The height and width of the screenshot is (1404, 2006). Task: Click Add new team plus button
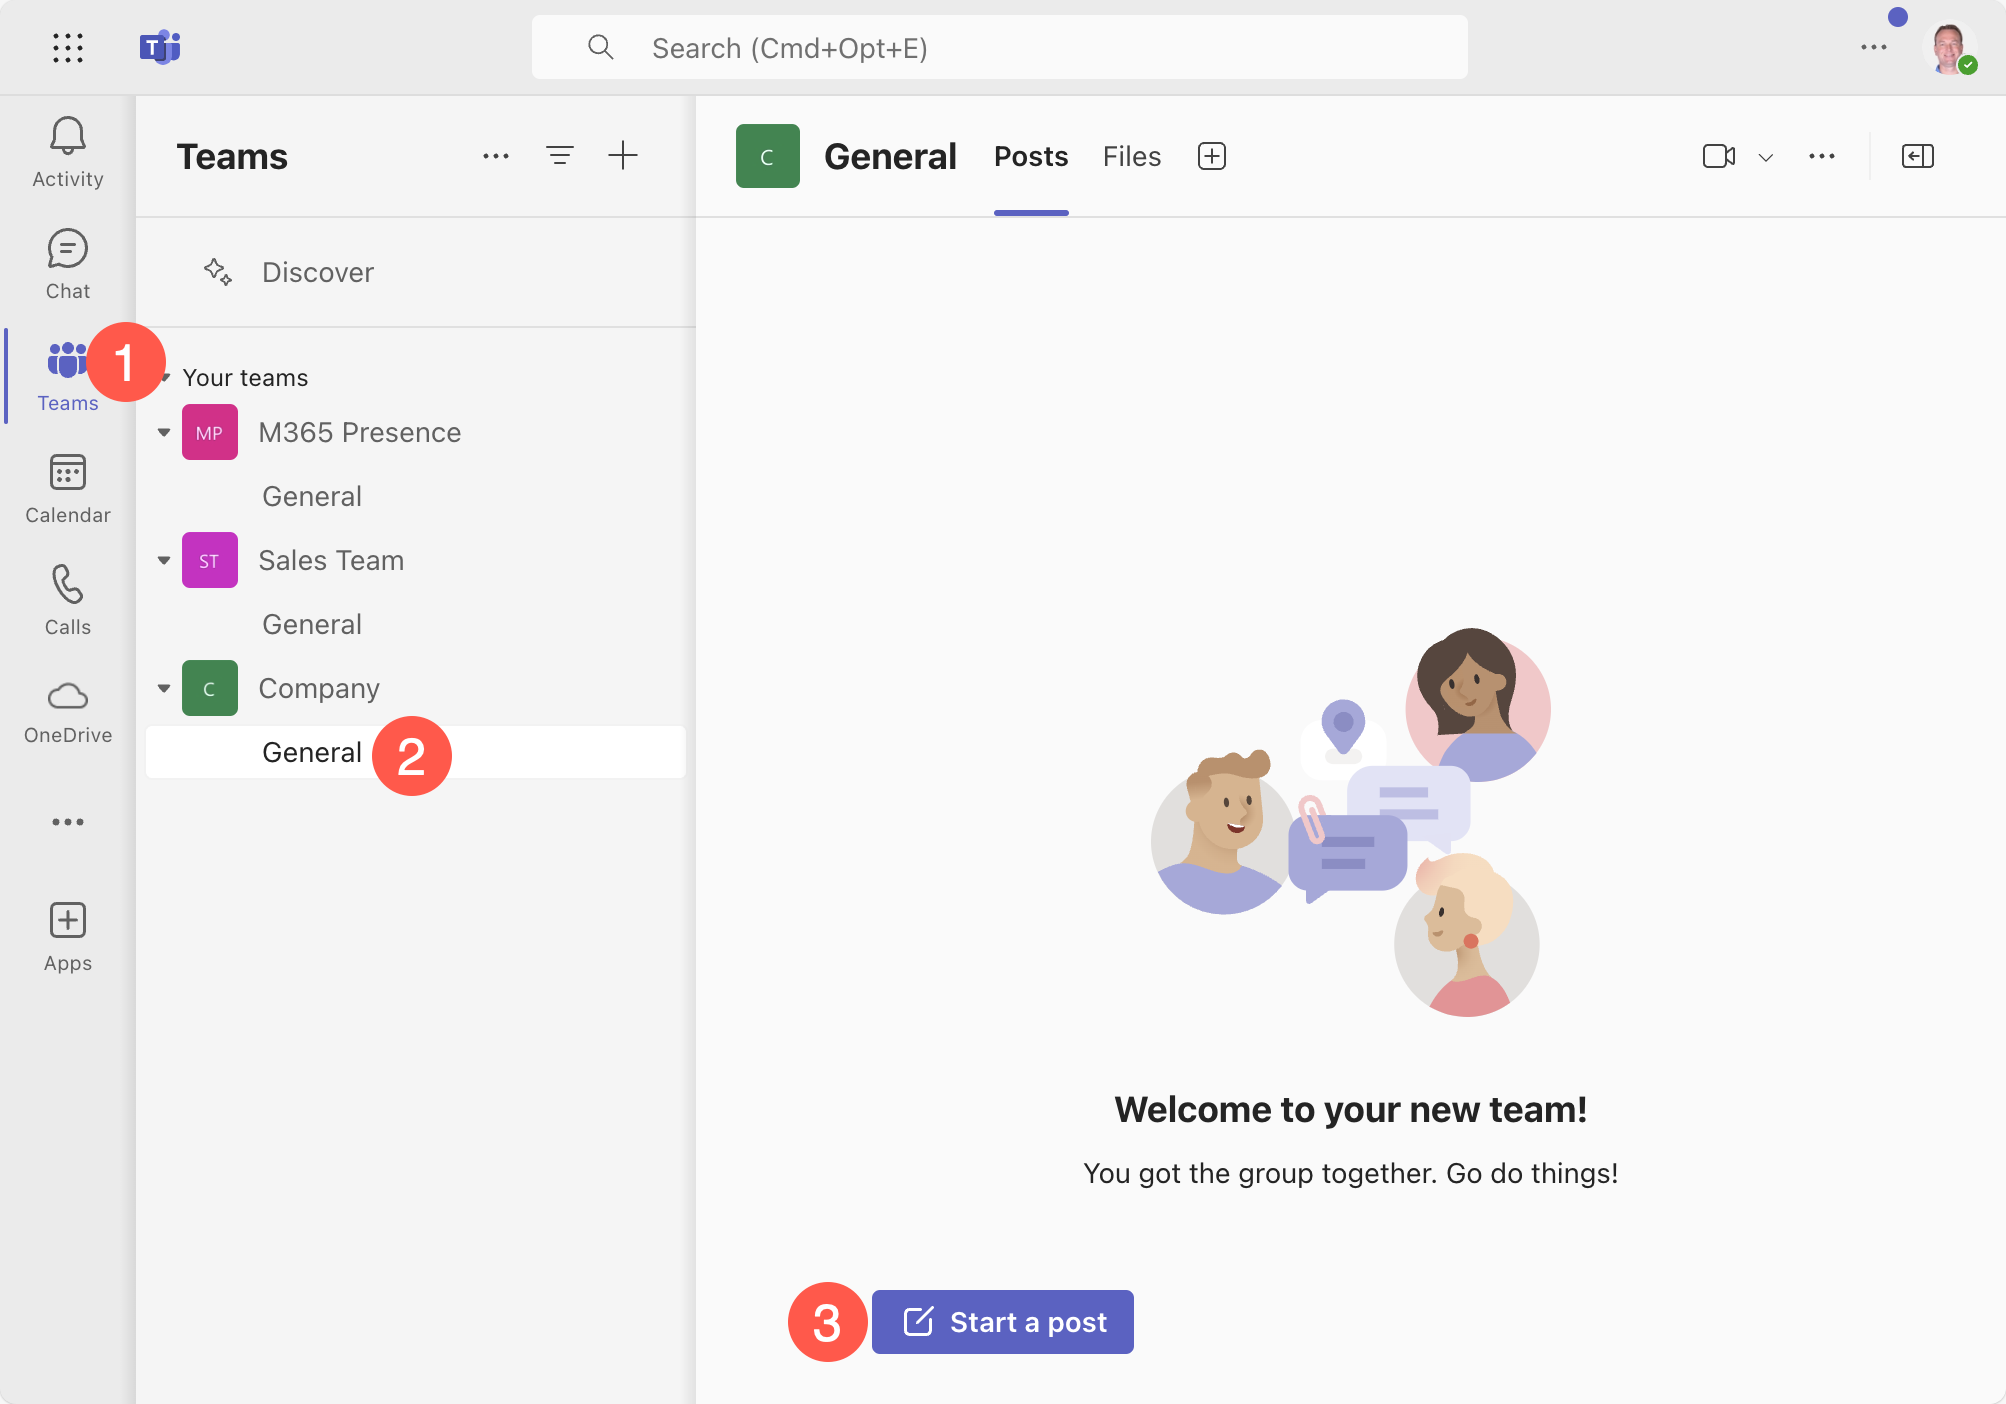625,154
